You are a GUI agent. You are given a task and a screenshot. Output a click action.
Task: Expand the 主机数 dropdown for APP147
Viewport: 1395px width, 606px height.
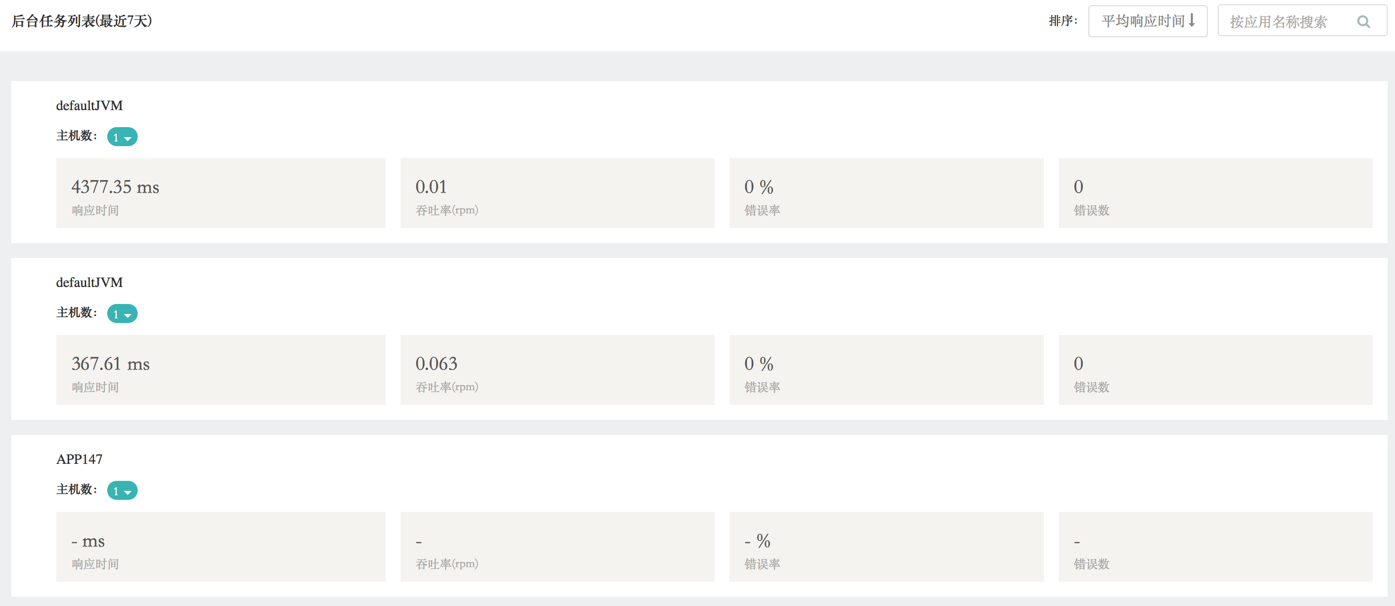(x=122, y=491)
